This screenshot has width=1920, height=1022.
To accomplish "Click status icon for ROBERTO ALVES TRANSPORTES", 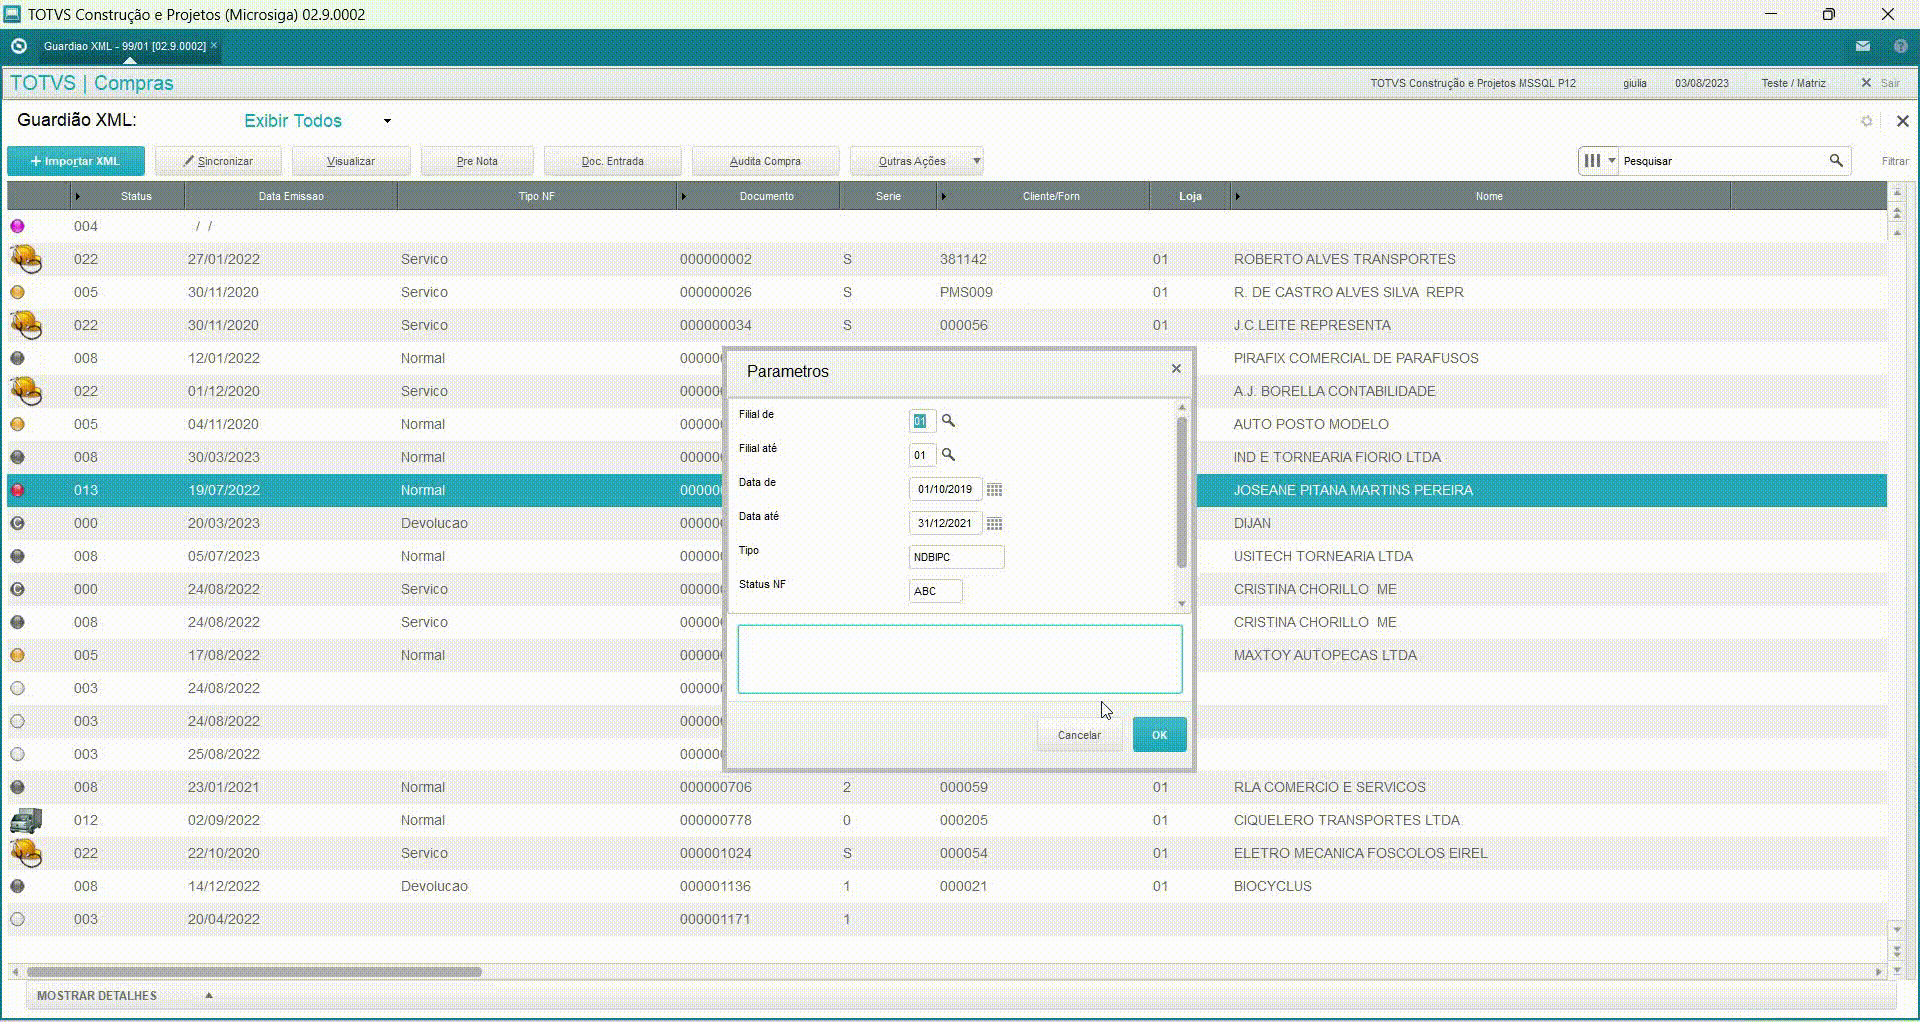I will 26,260.
